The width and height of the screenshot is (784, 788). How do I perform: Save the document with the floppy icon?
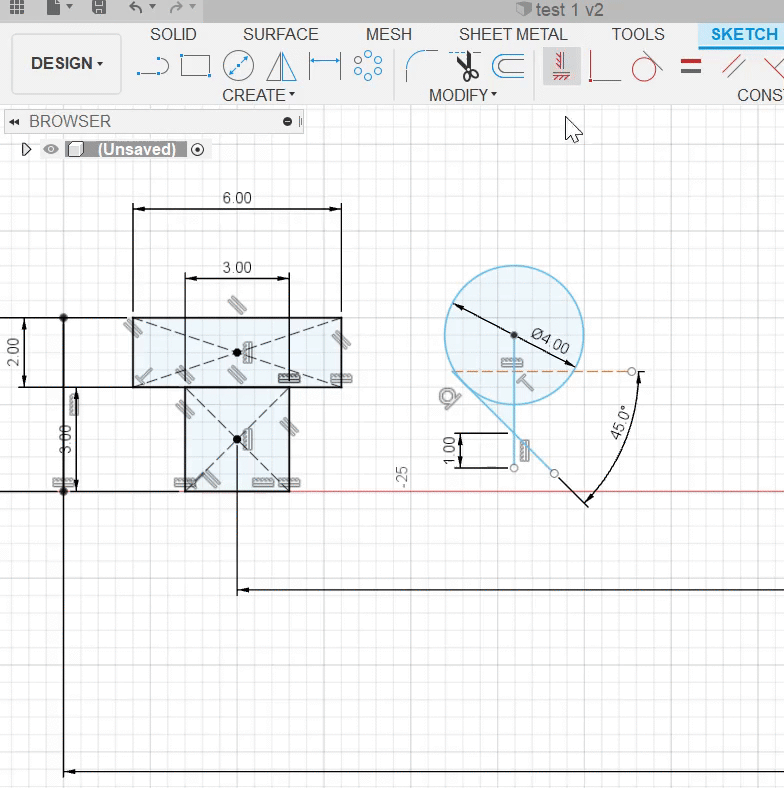(99, 7)
